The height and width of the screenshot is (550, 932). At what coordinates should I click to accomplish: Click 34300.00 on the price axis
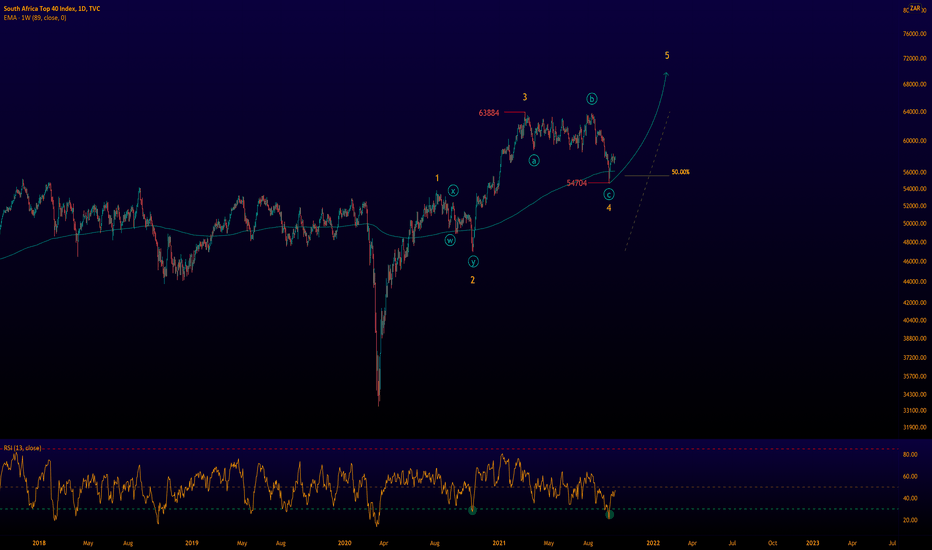coord(915,394)
